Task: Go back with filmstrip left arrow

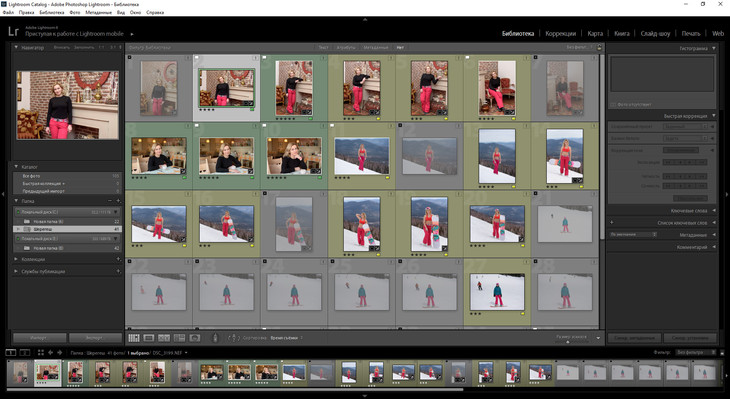Action: [50, 352]
